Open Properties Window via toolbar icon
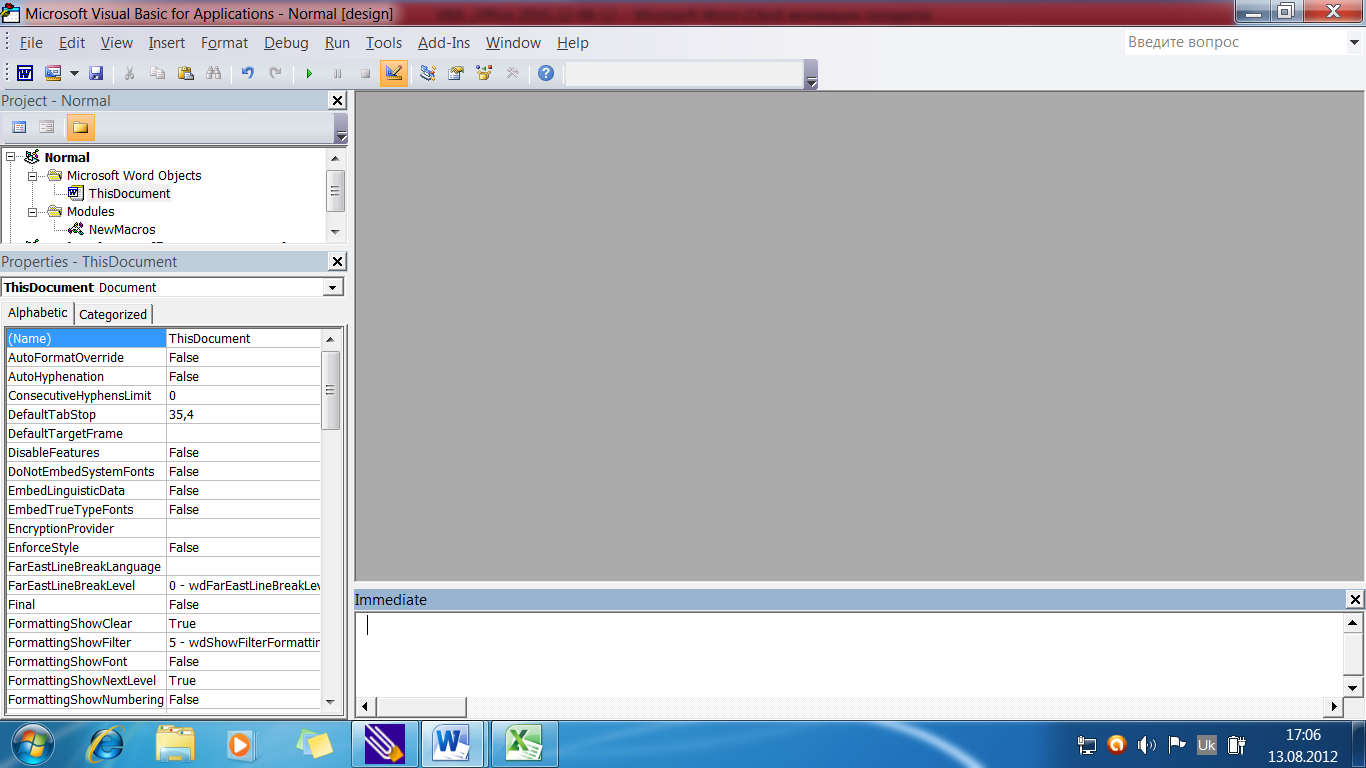Viewport: 1366px width, 768px height. click(456, 73)
